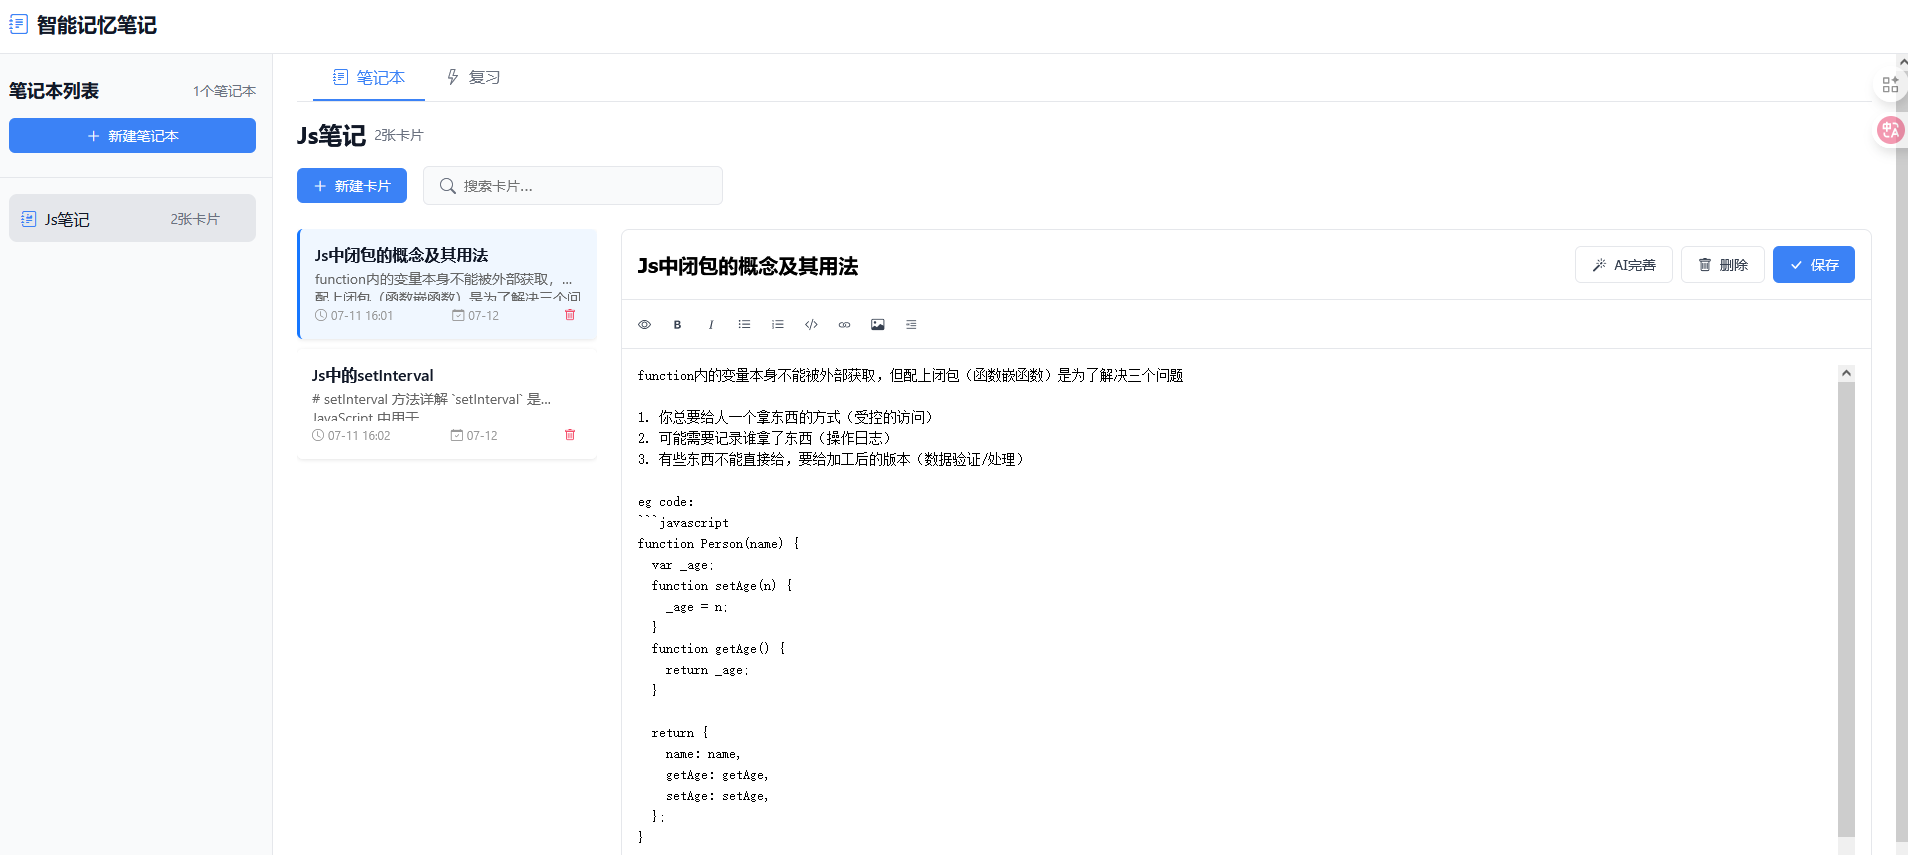Viewport: 1908px width, 855px height.
Task: Click the '```javascript' line in editor
Action: coord(683,523)
